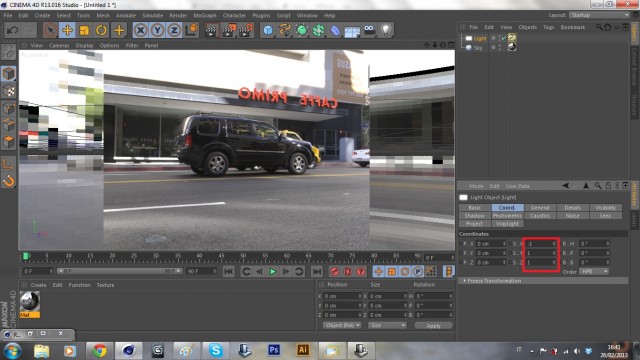Open the rotation Order HPB dropdown

pyautogui.click(x=594, y=271)
